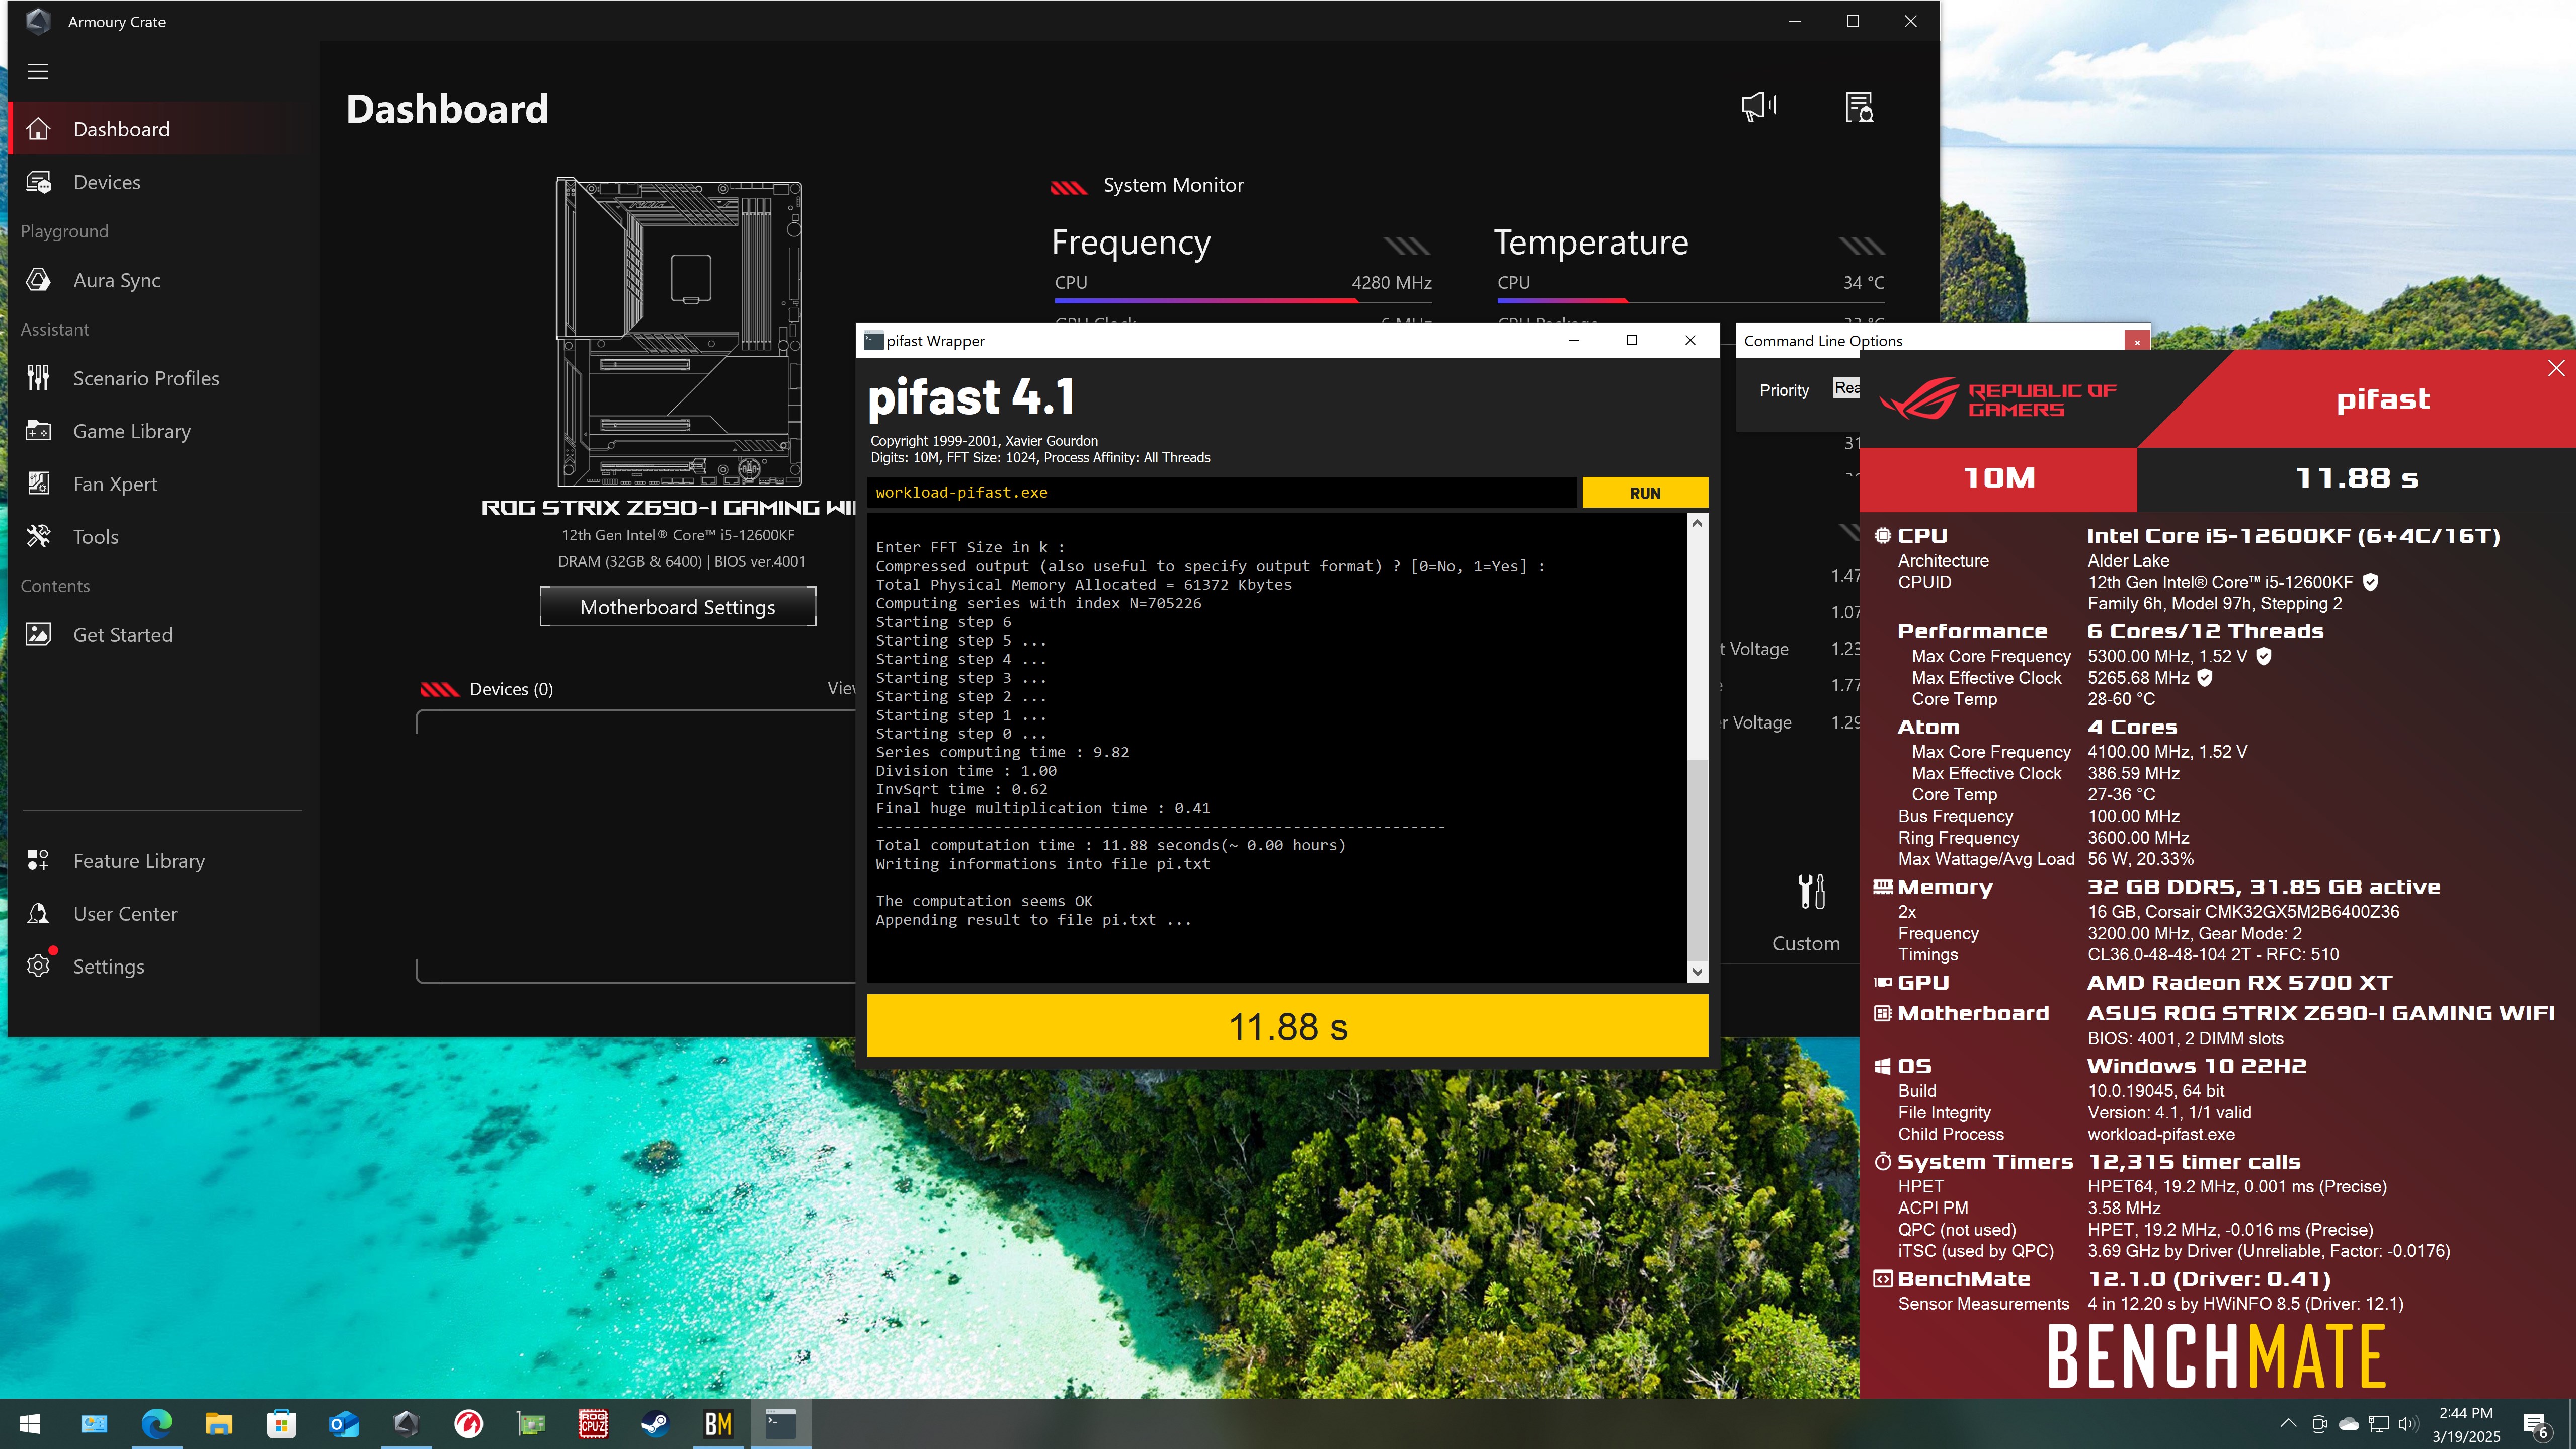
Task: Open Settings gear icon in sidebar
Action: tap(38, 966)
